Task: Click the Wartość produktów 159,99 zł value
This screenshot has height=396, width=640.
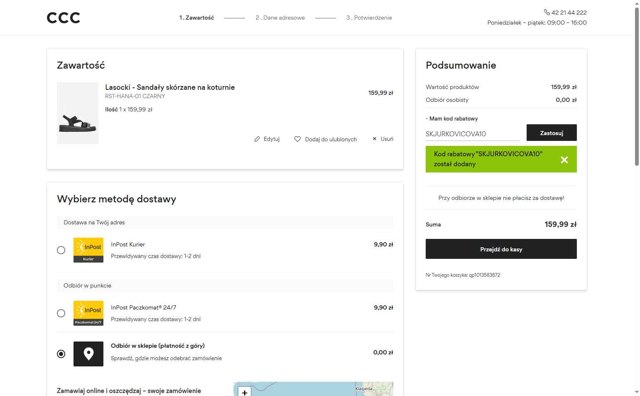Action: (x=564, y=87)
